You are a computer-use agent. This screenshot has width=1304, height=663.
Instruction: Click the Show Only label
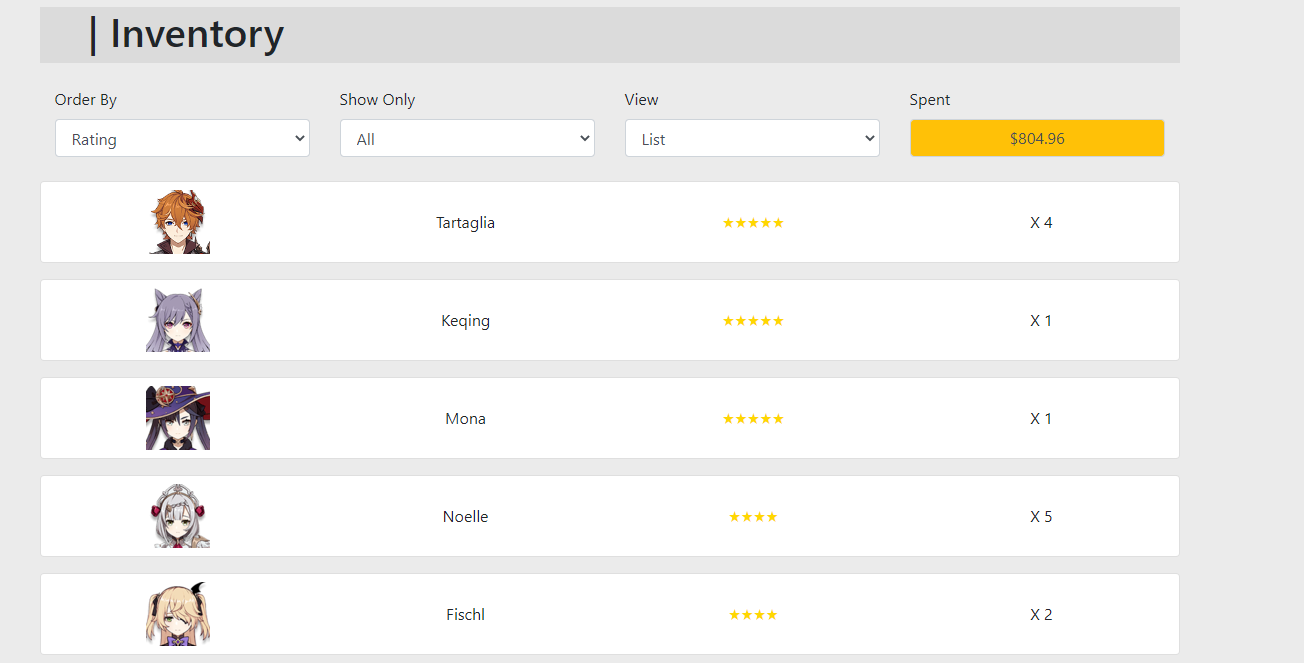(x=377, y=100)
